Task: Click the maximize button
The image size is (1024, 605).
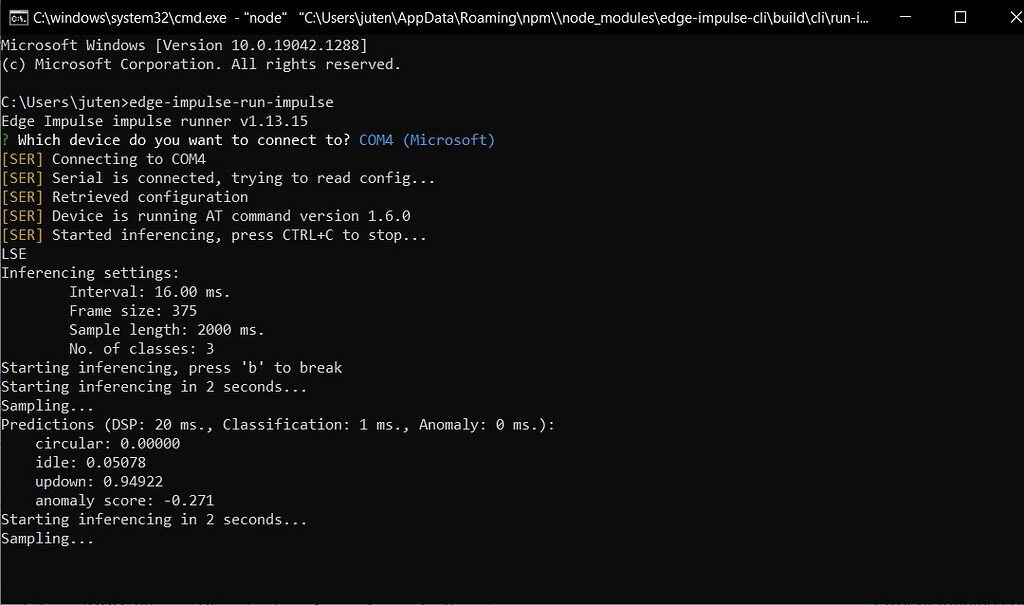Action: pos(962,16)
